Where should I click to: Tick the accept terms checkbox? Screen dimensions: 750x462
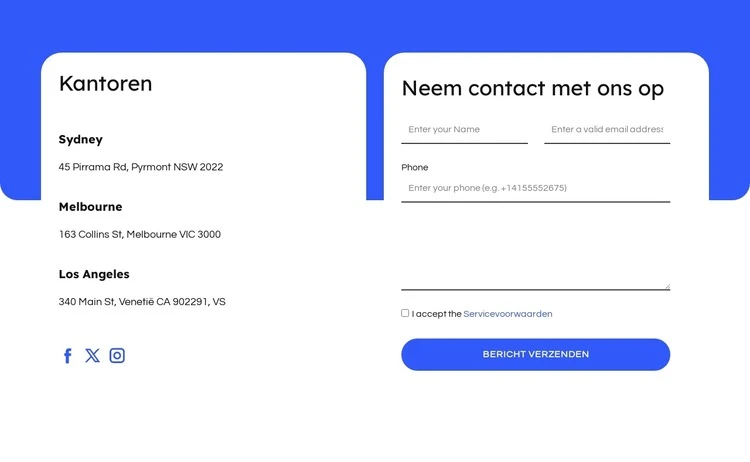tap(405, 313)
